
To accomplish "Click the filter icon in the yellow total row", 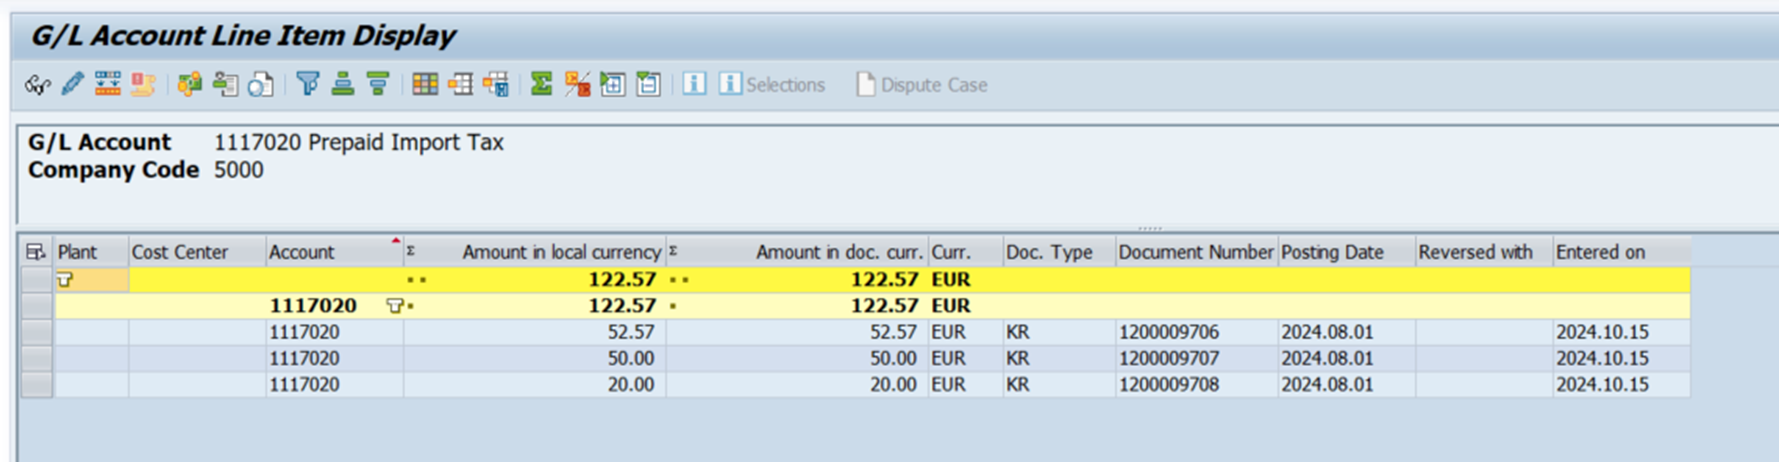I will click(x=65, y=279).
